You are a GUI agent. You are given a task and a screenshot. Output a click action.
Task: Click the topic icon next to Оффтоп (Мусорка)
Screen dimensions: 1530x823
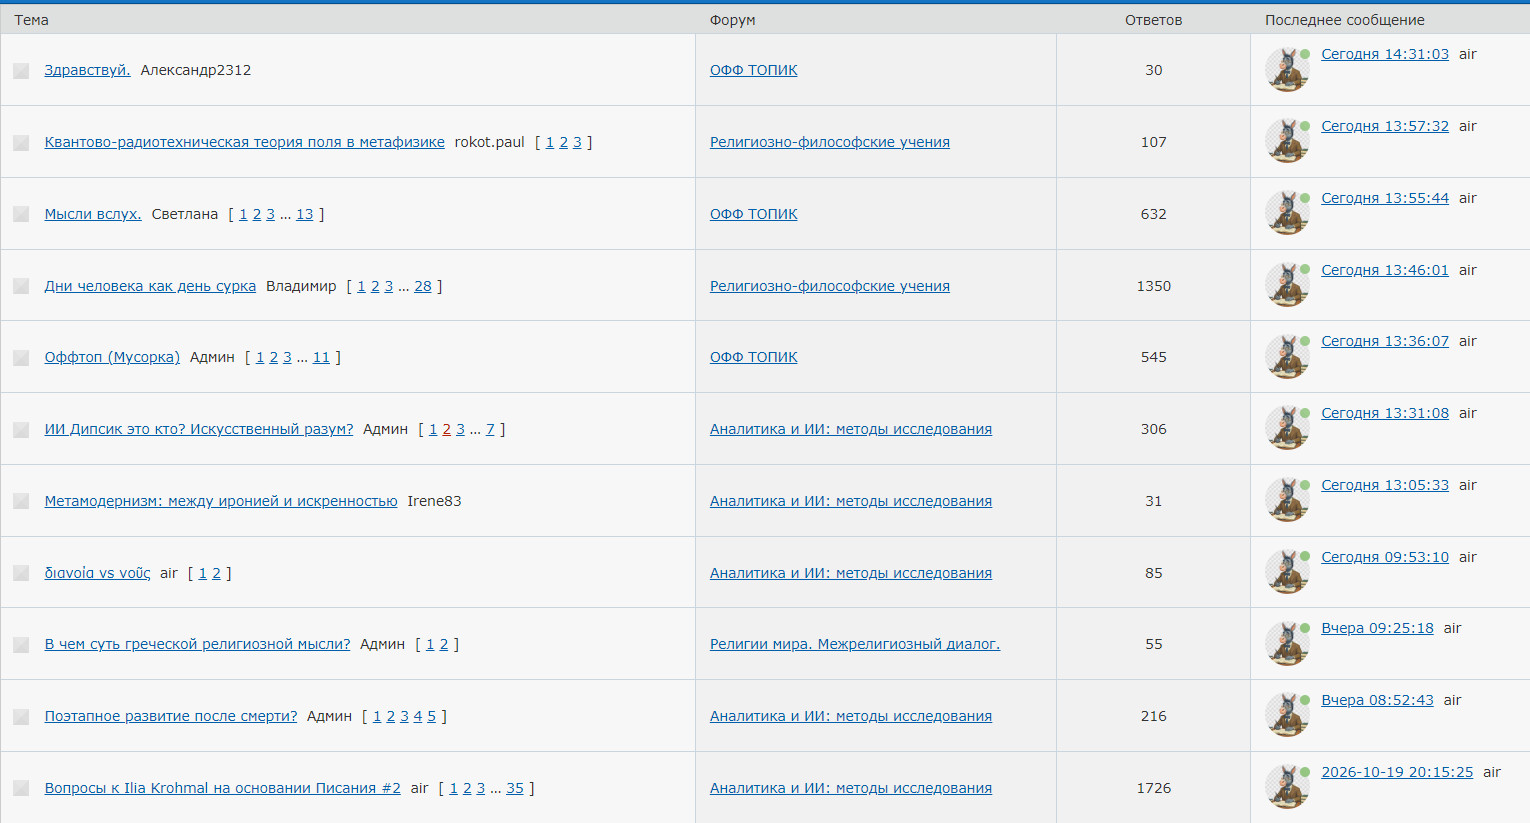(x=21, y=358)
